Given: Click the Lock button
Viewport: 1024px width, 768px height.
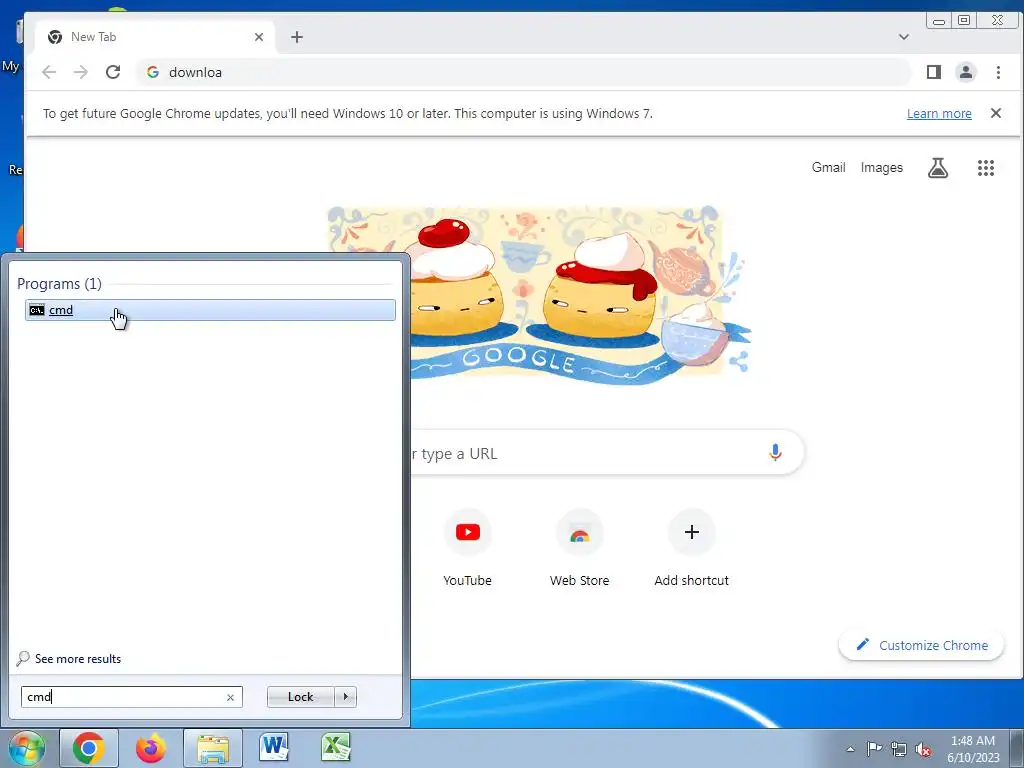Looking at the screenshot, I should click(x=300, y=697).
